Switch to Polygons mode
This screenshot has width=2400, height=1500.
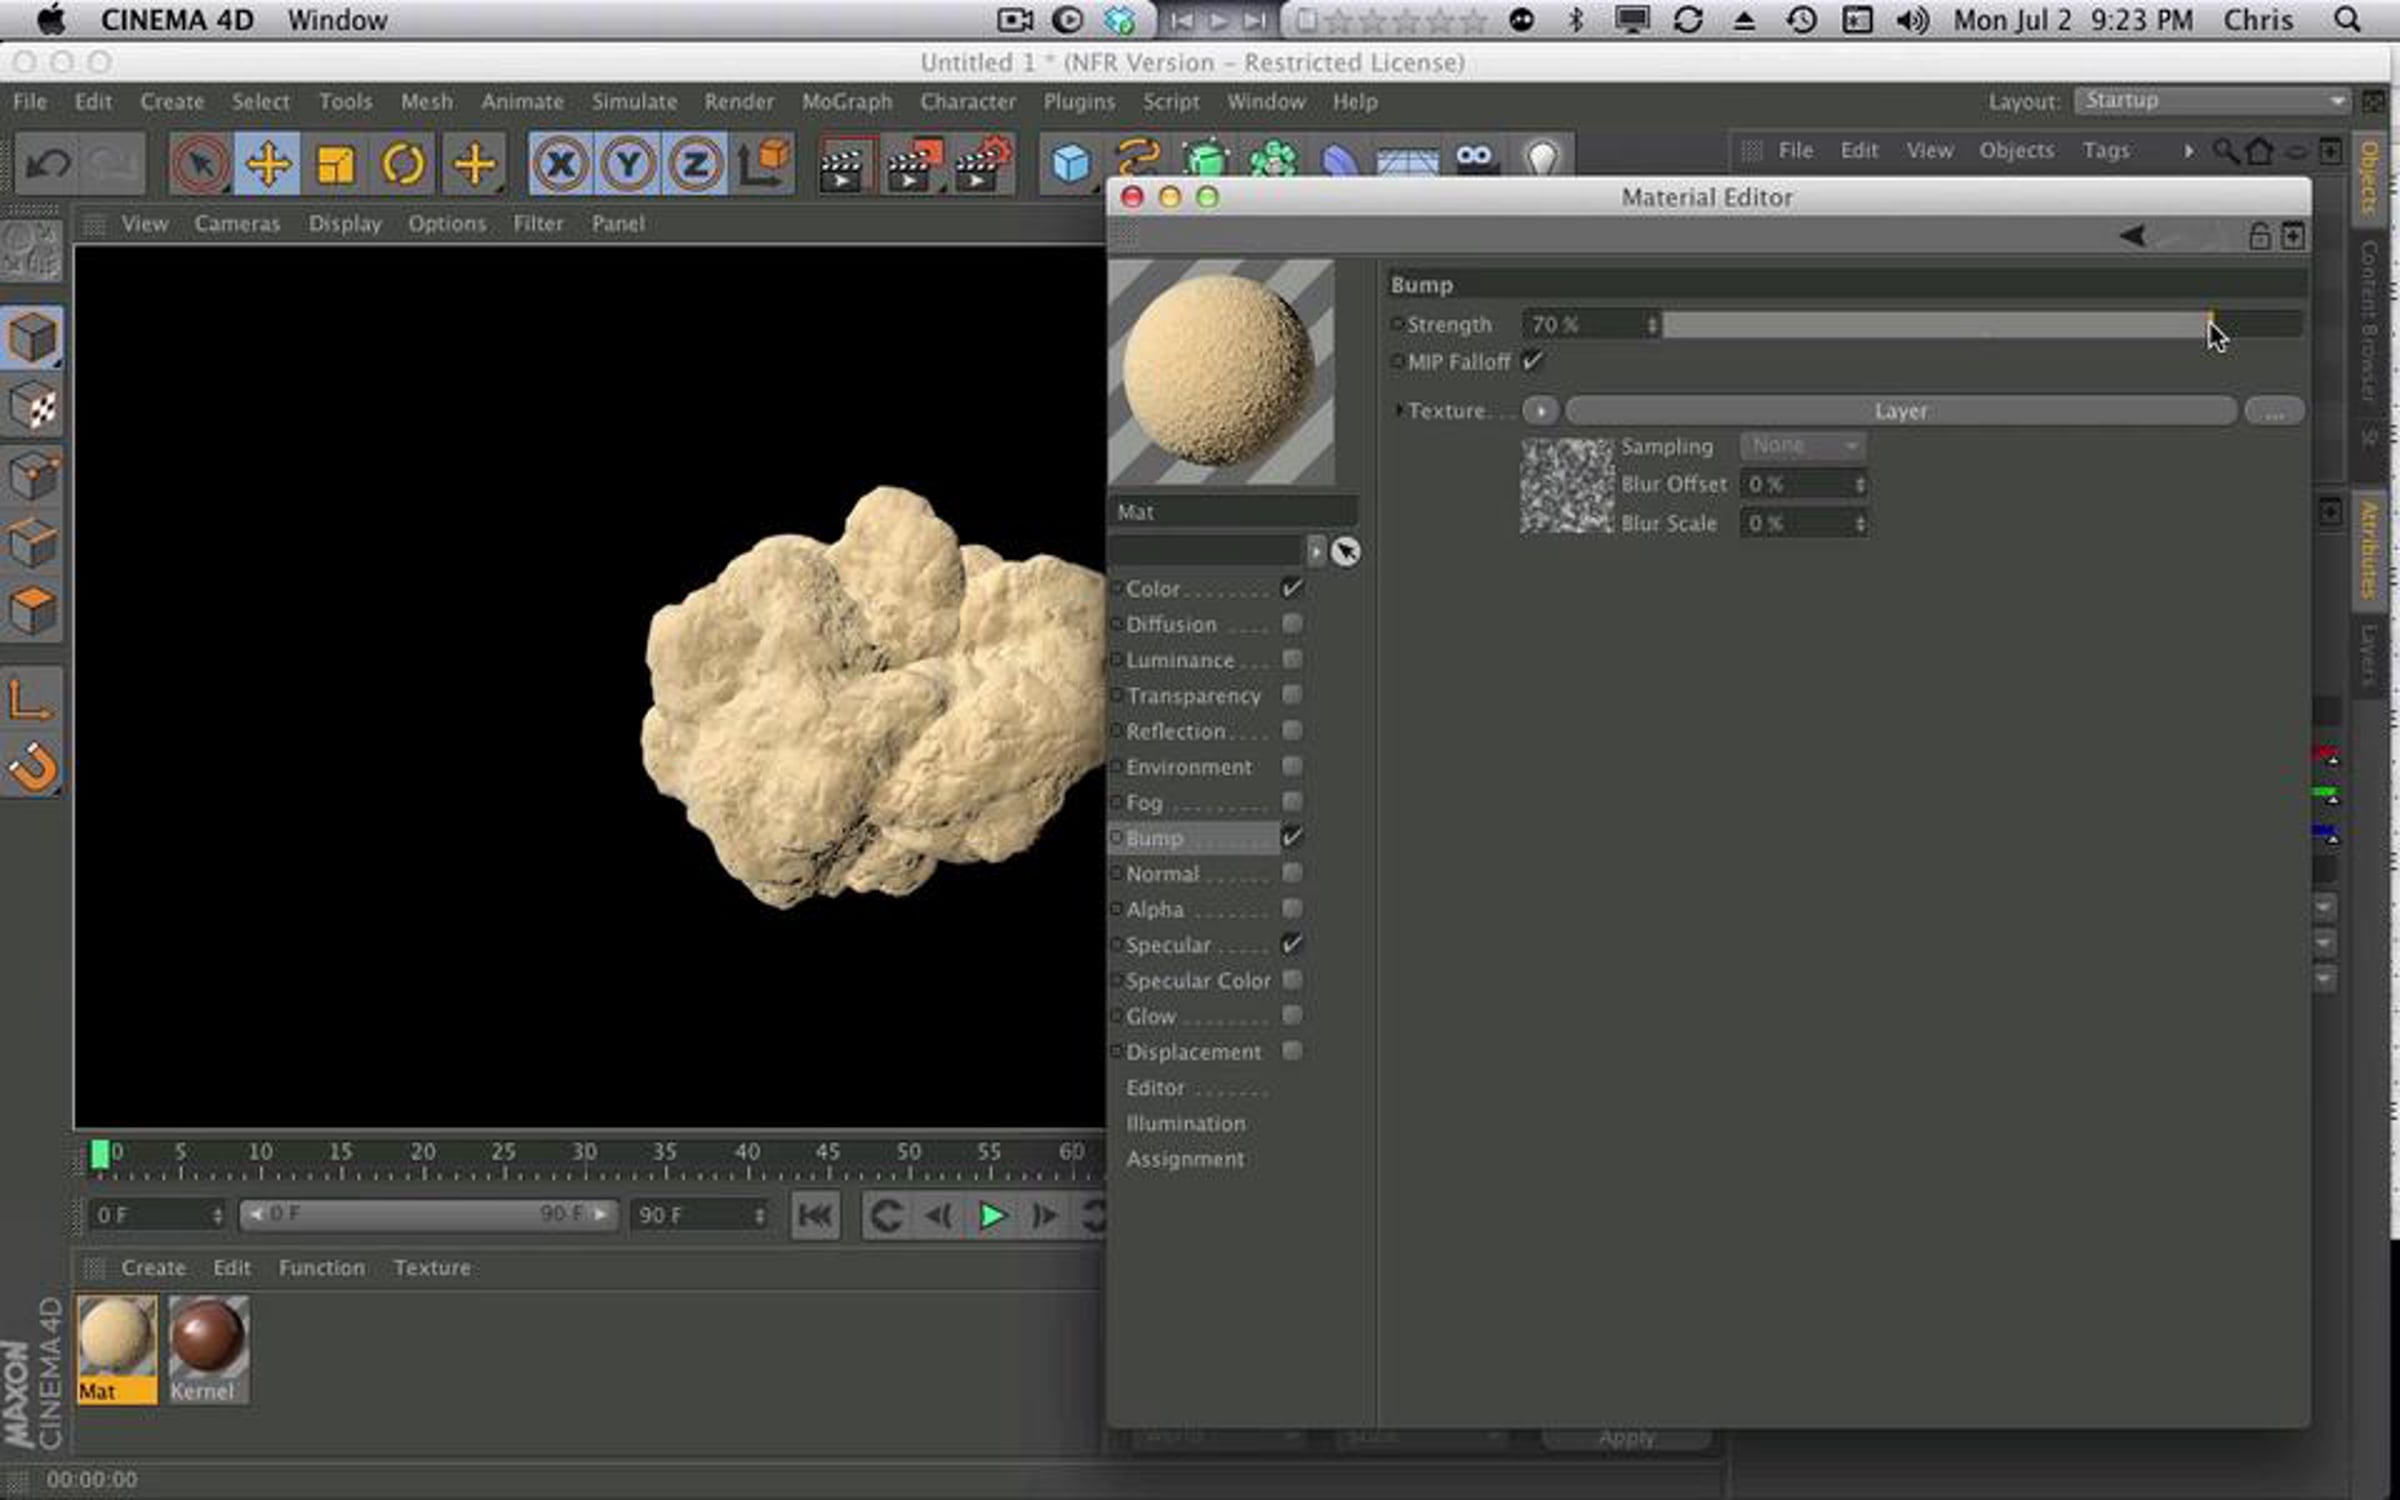pos(33,611)
